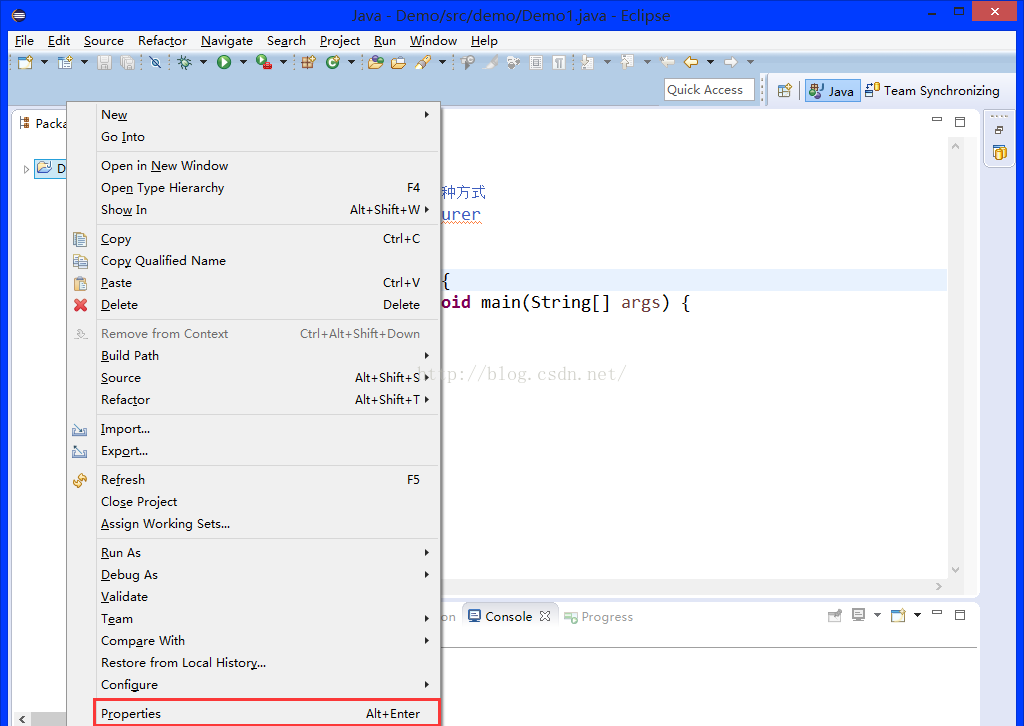
Task: Click Import... in context menu
Action: coord(267,428)
